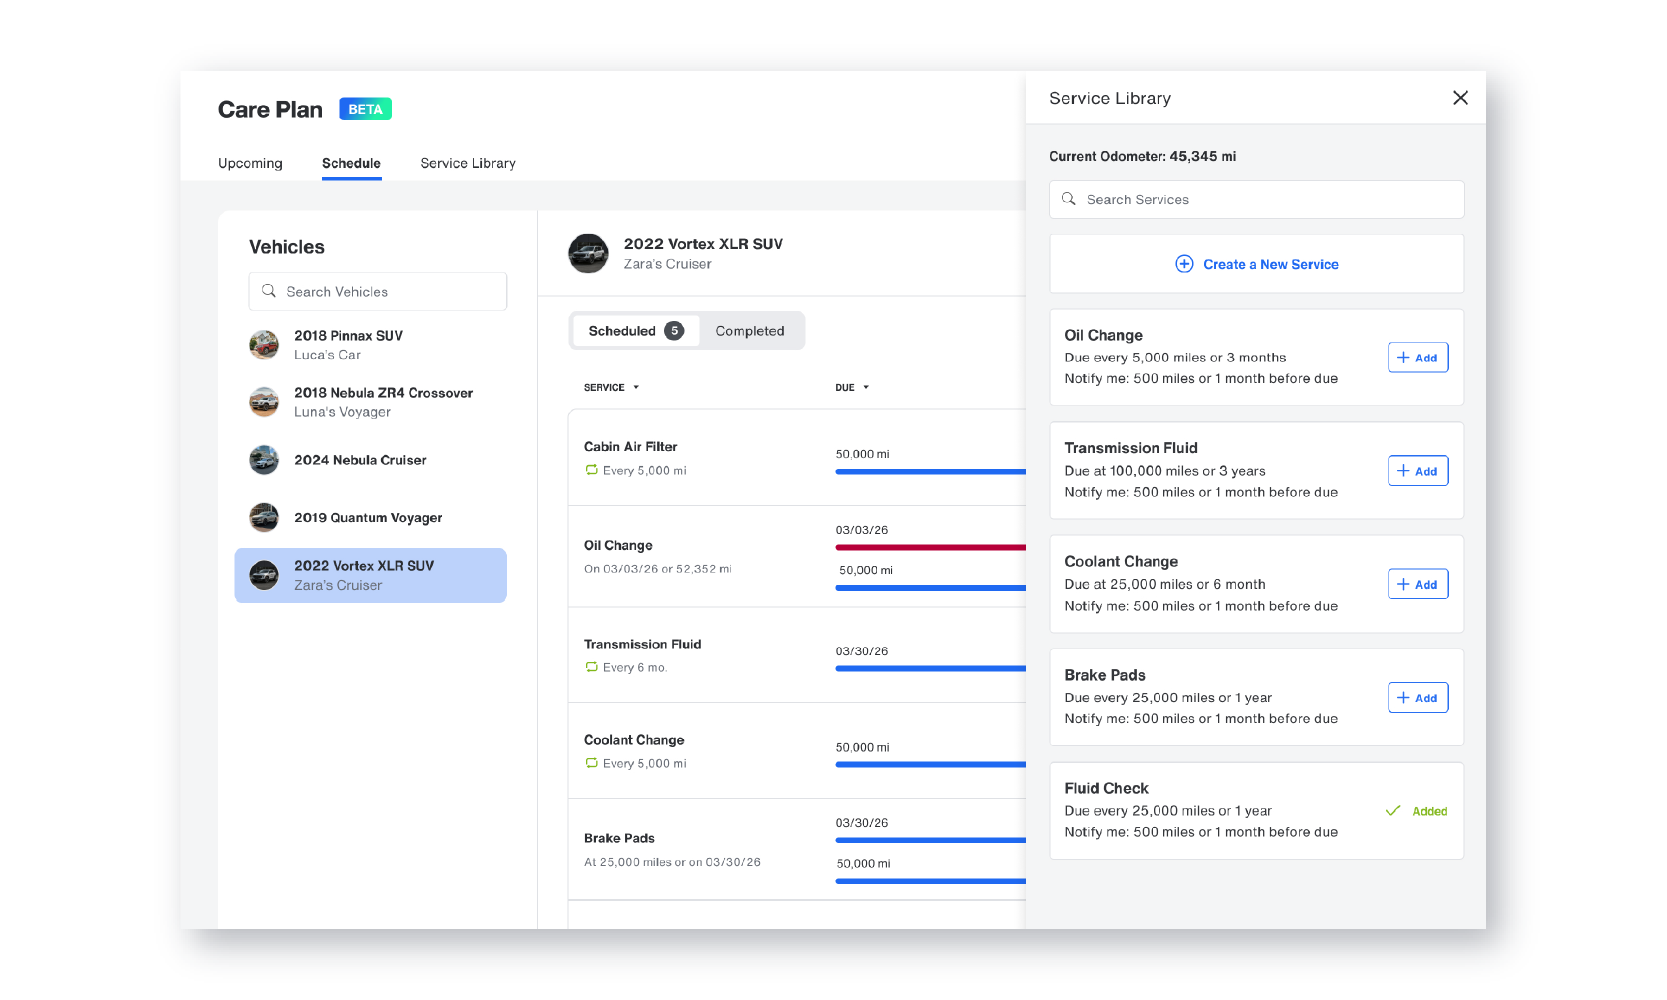This screenshot has width=1667, height=1000.
Task: Open the Service Library tab
Action: [x=468, y=163]
